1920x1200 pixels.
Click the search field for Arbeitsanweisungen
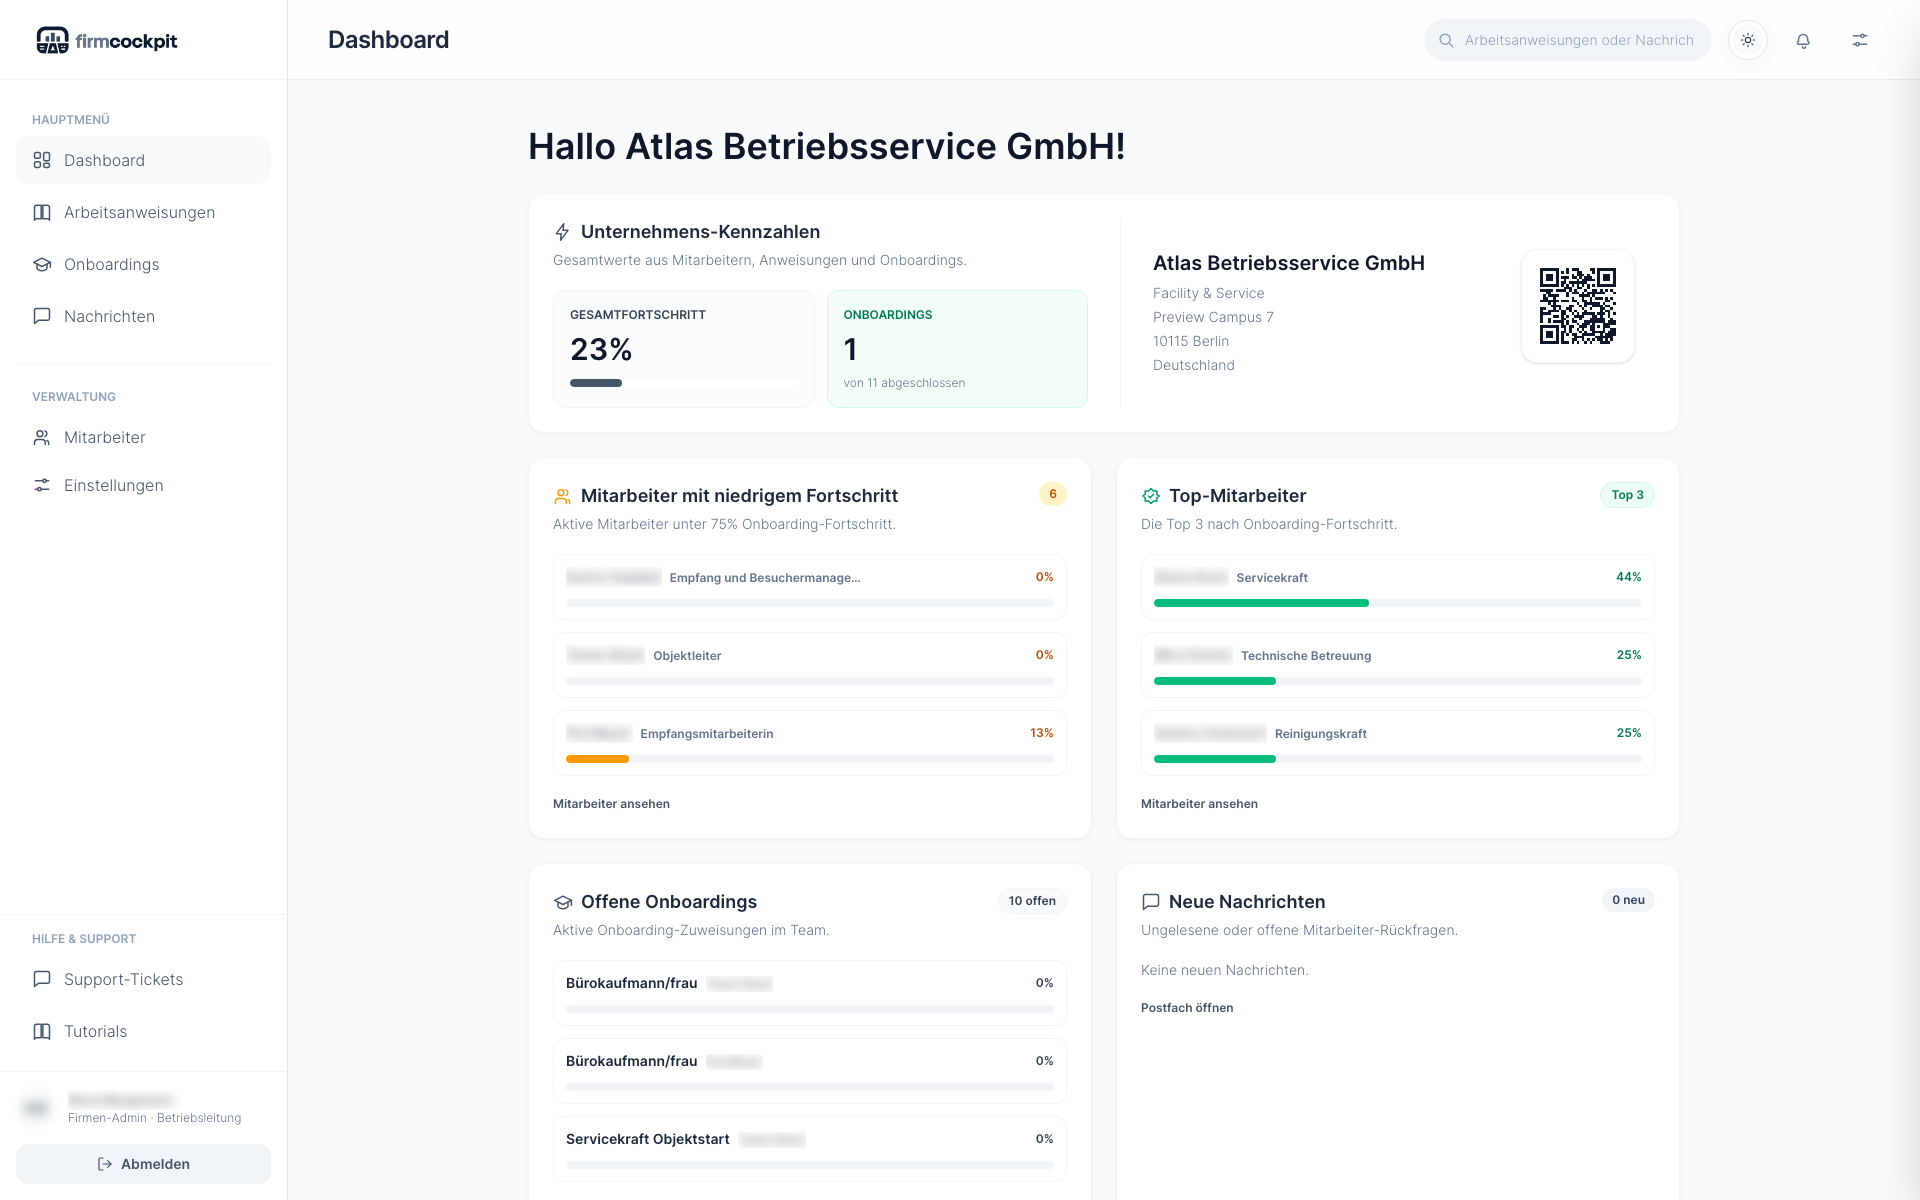click(x=1570, y=40)
